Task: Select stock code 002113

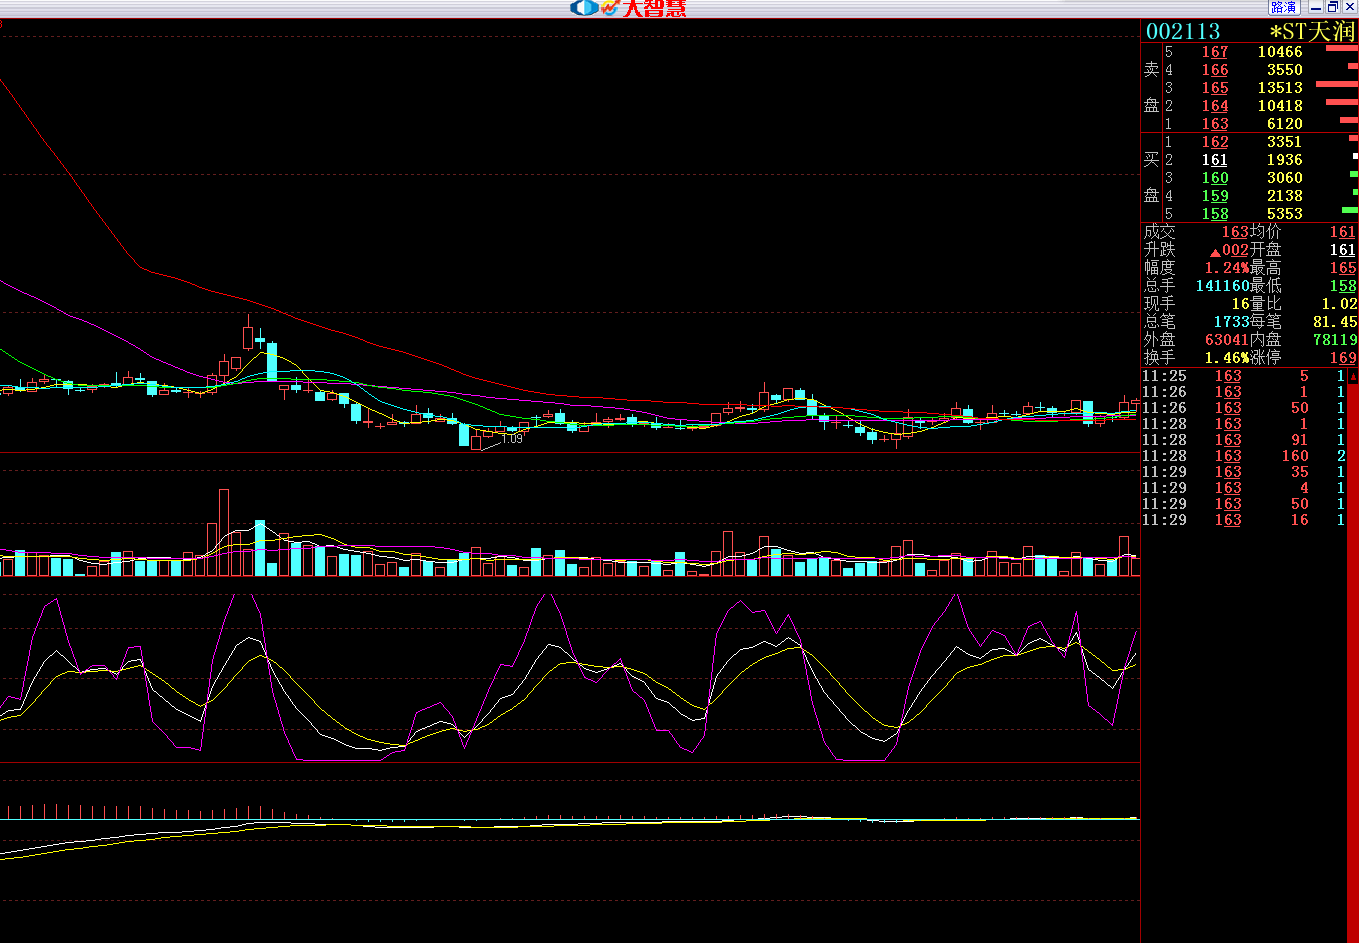Action: pos(1183,32)
